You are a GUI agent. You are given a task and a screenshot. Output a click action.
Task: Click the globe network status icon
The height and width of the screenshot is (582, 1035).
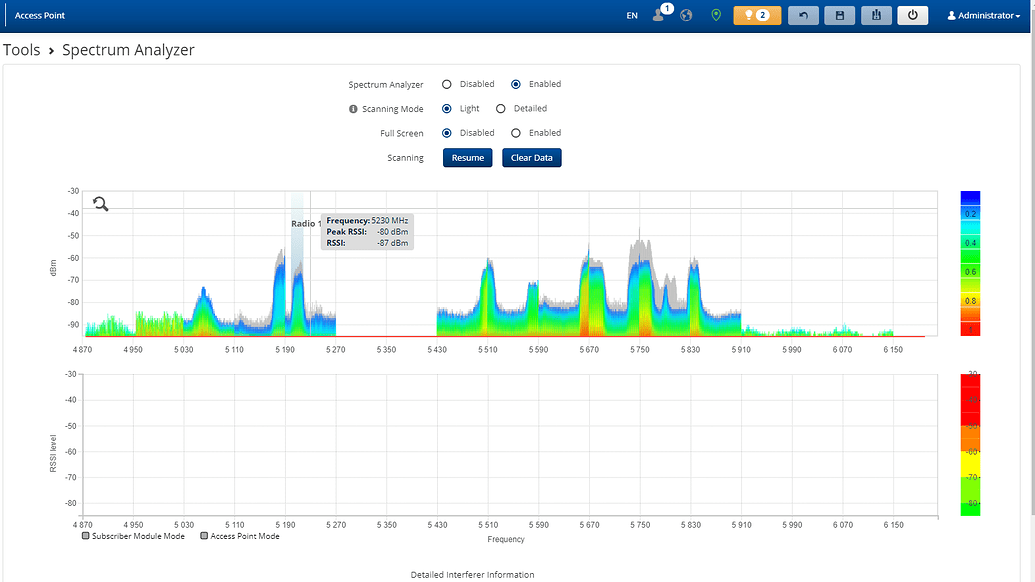(686, 16)
